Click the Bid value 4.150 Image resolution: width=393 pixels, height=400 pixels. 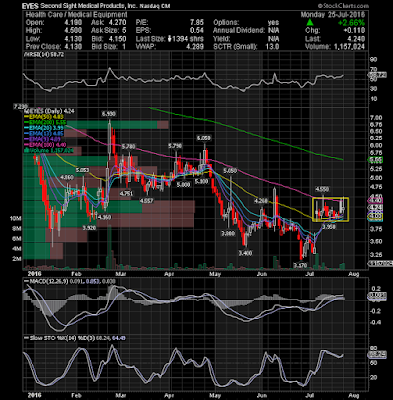click(x=118, y=39)
